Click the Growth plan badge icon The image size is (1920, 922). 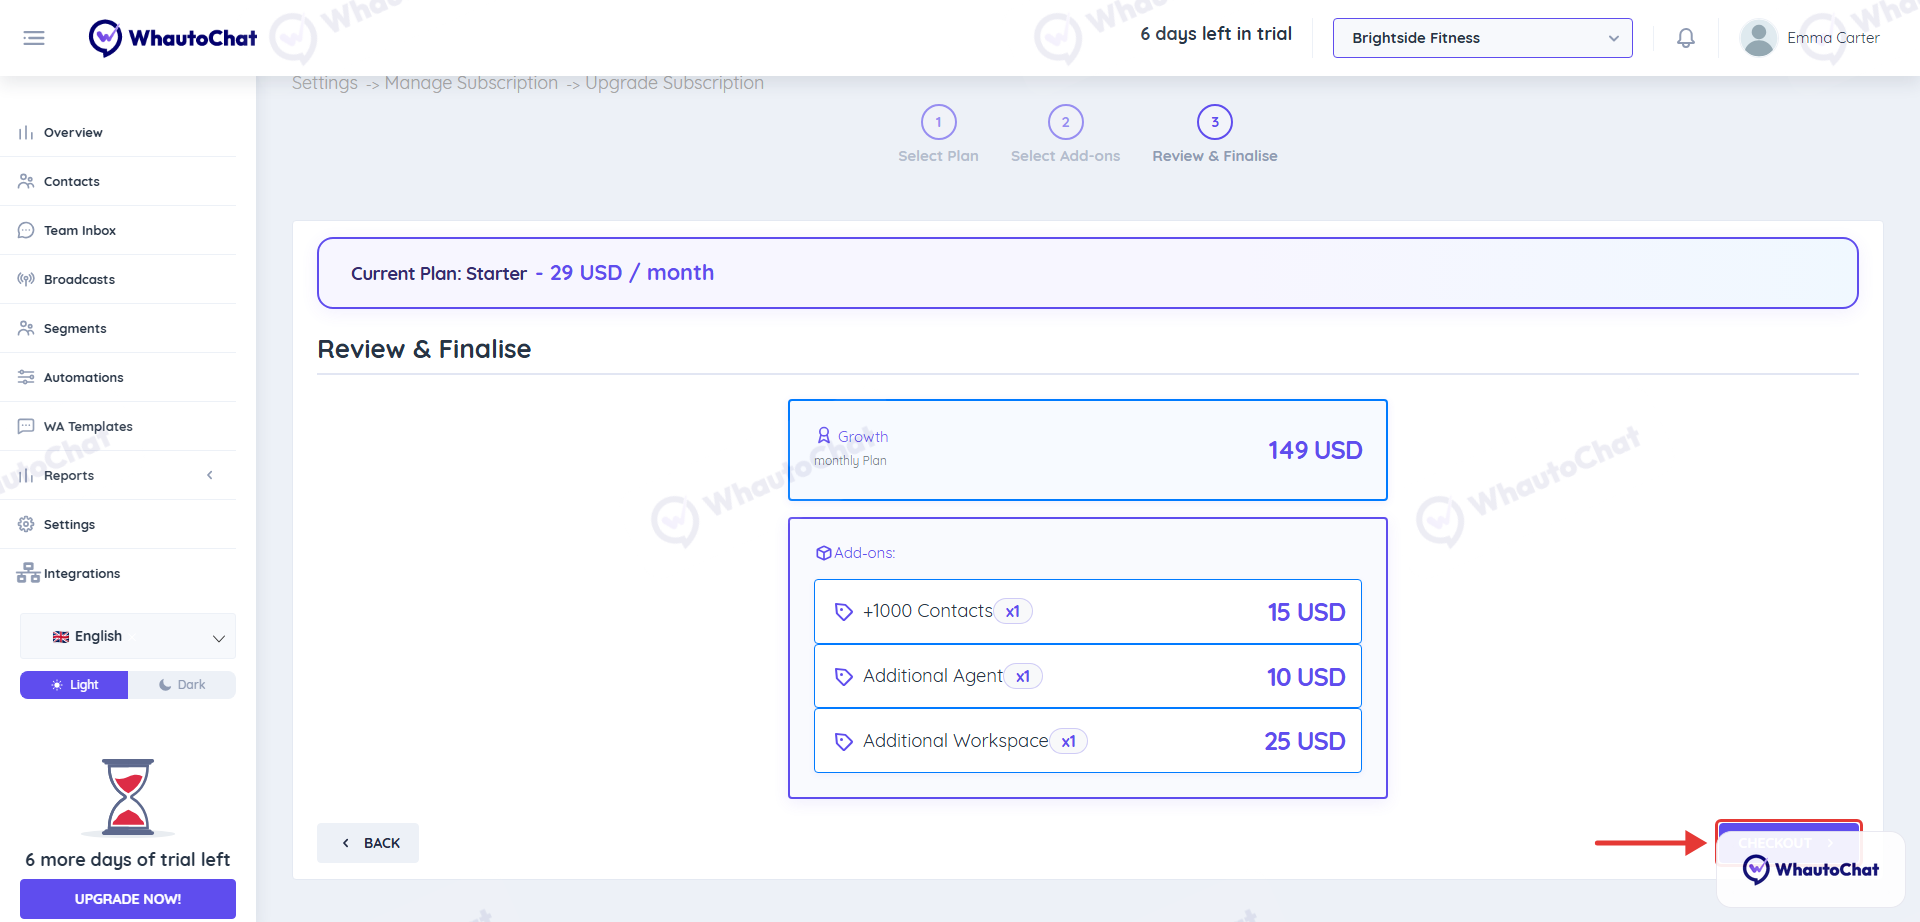point(824,436)
